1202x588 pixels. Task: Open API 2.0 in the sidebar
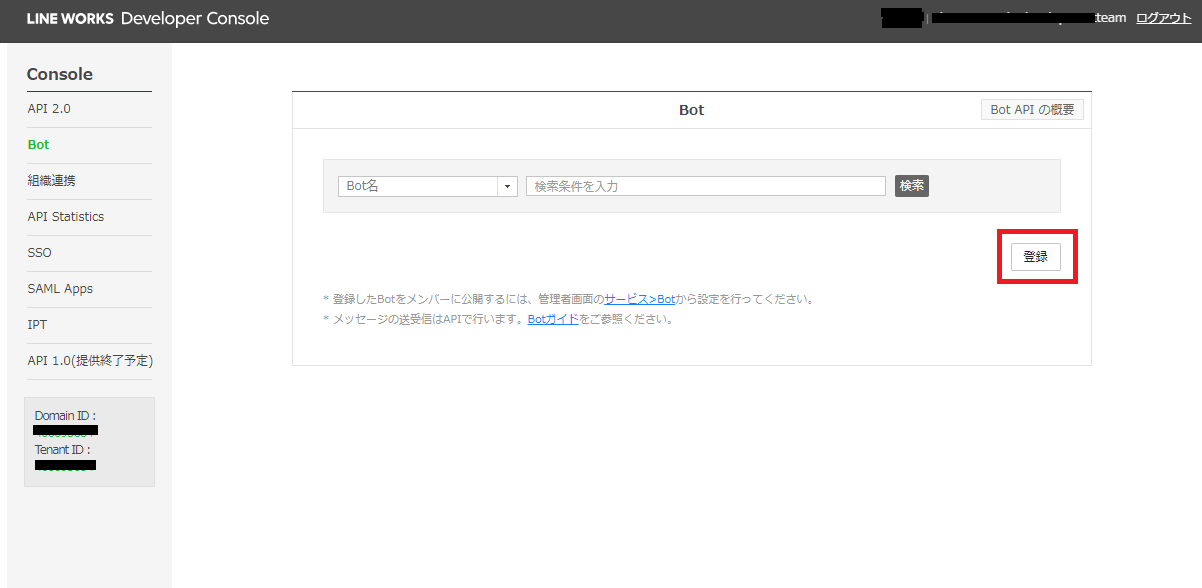point(49,109)
